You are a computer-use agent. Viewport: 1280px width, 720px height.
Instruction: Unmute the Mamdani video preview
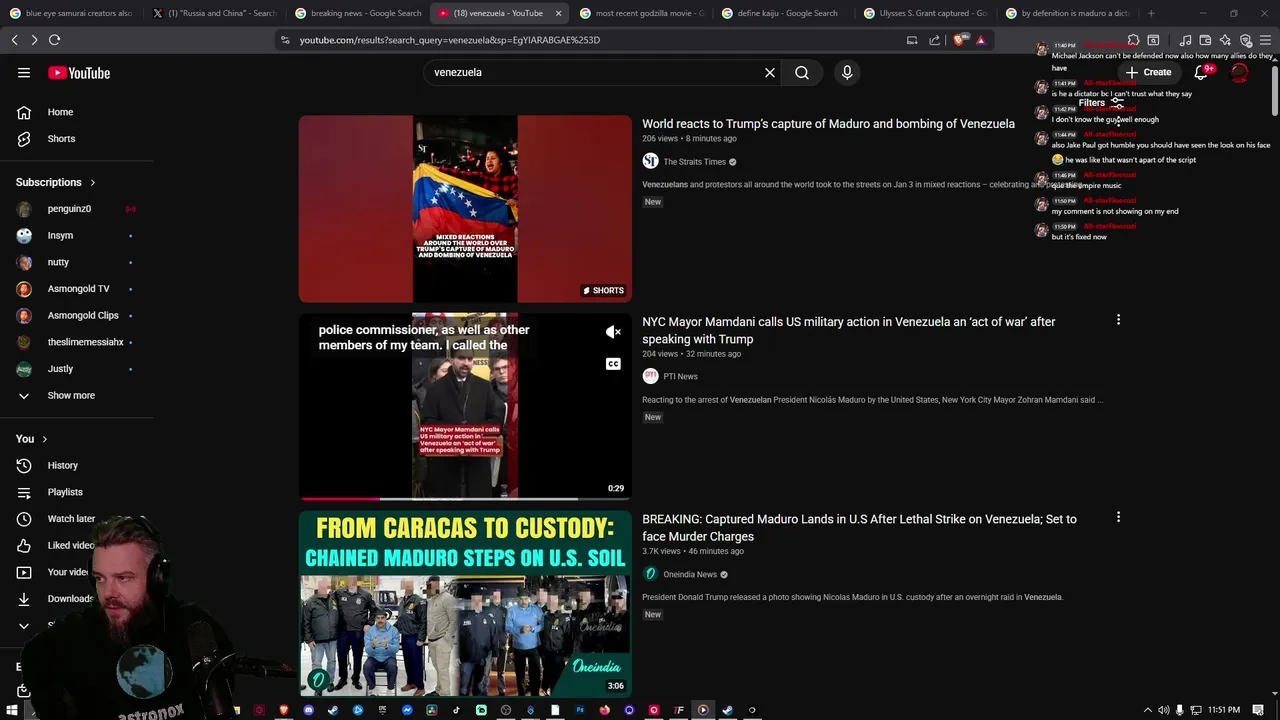pos(613,332)
